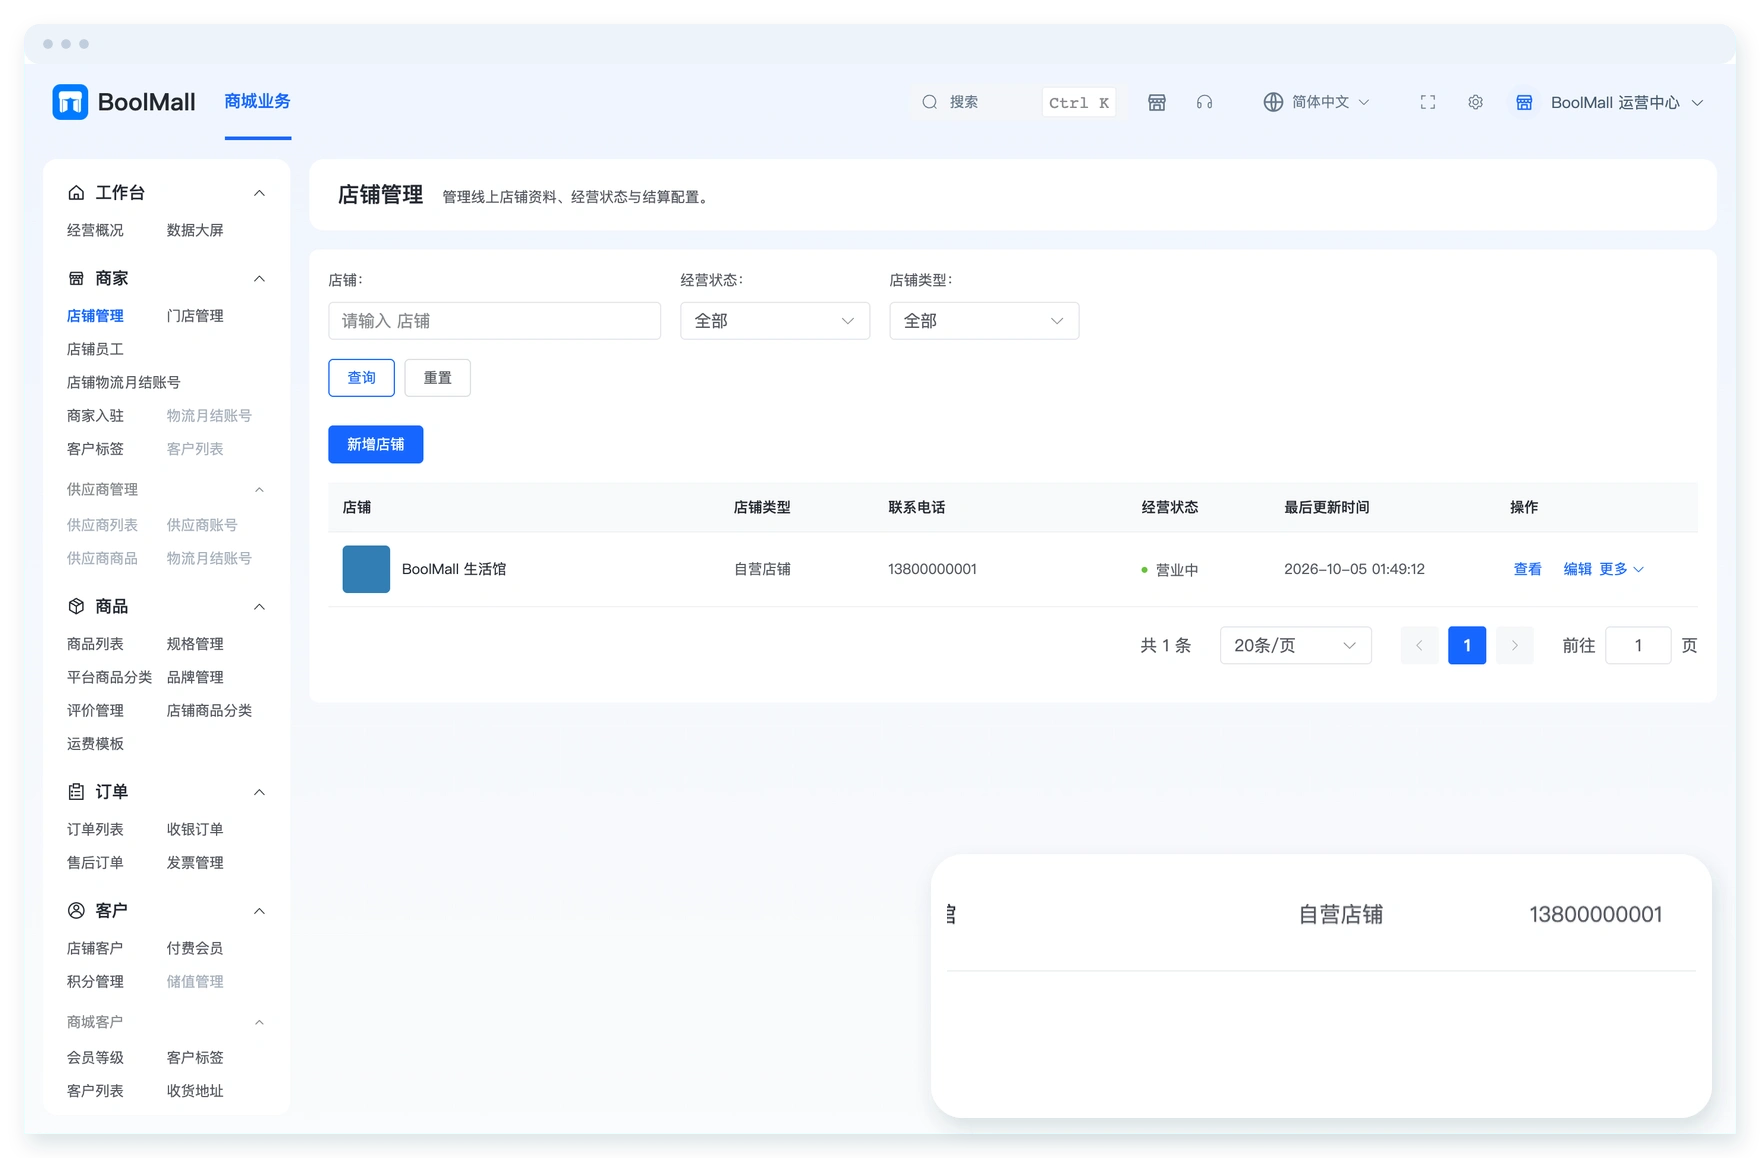Click page 1 pagination button
1760x1158 pixels.
pyautogui.click(x=1467, y=645)
